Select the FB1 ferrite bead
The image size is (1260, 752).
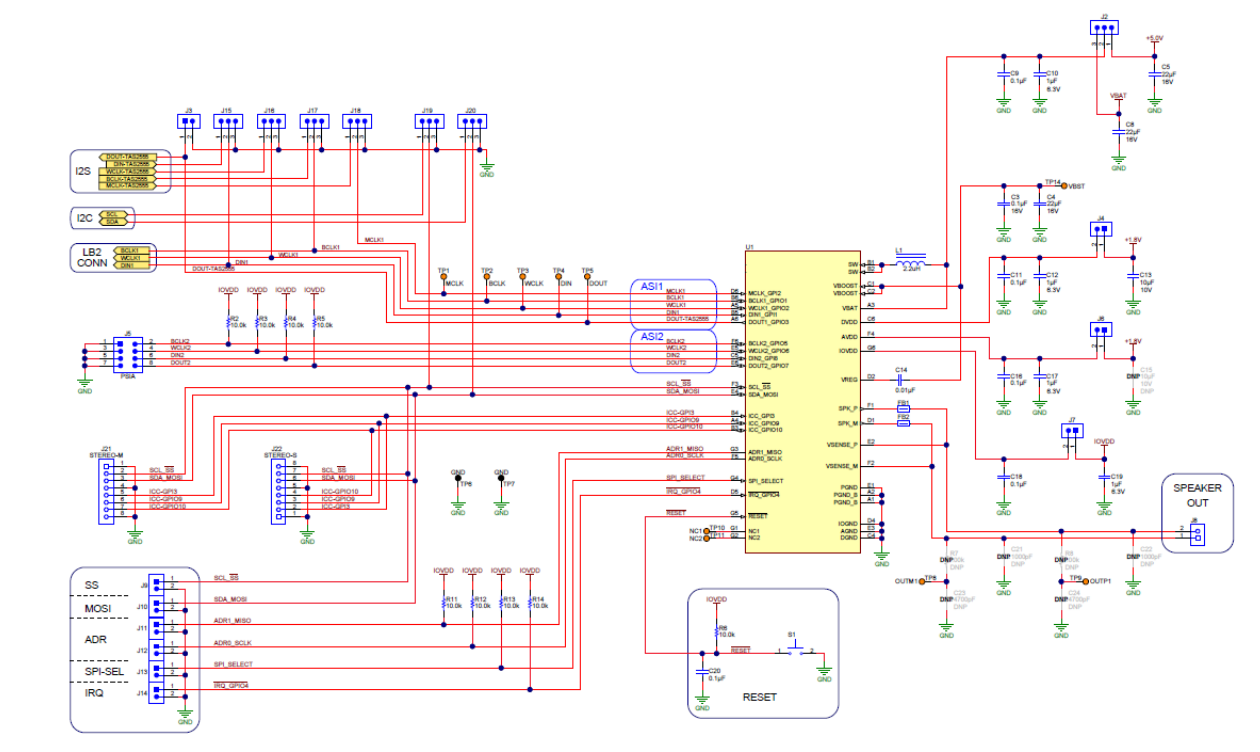click(x=903, y=409)
